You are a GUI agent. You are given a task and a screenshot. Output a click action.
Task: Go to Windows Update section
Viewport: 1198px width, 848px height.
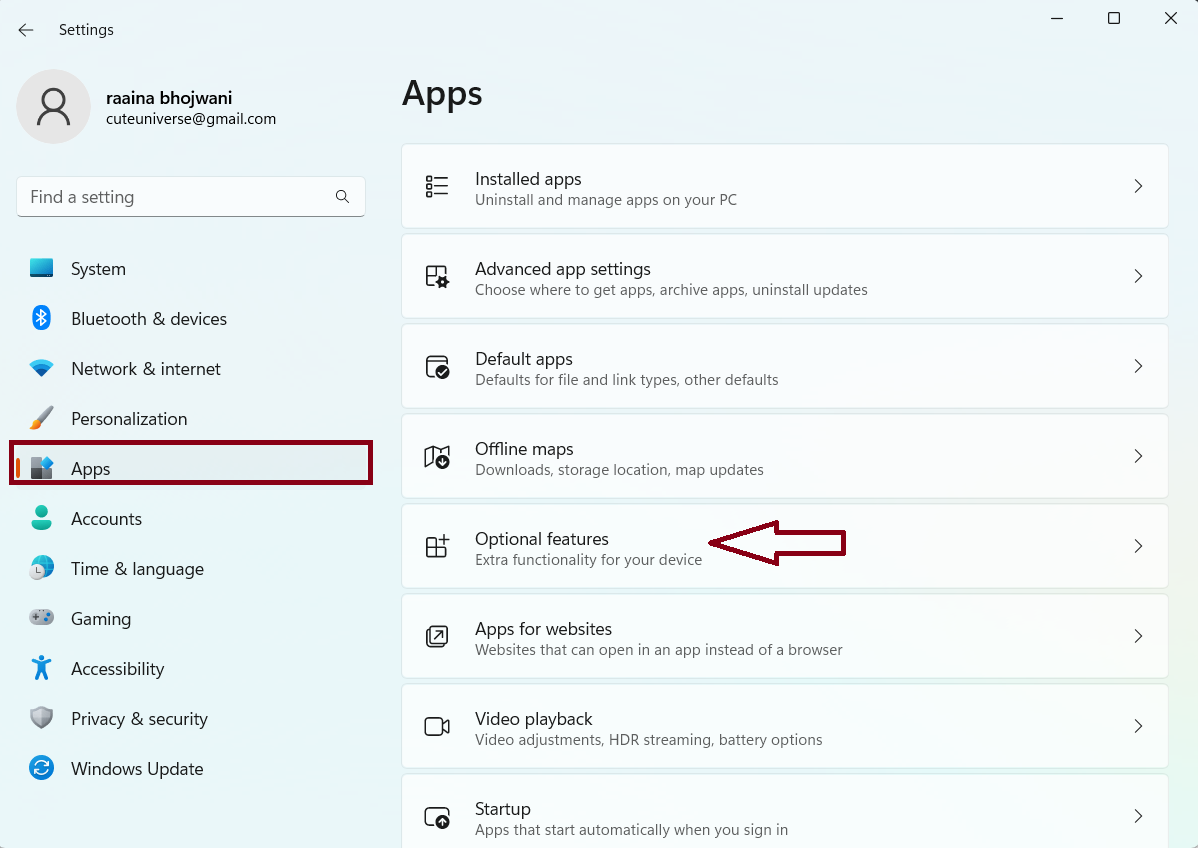(137, 769)
